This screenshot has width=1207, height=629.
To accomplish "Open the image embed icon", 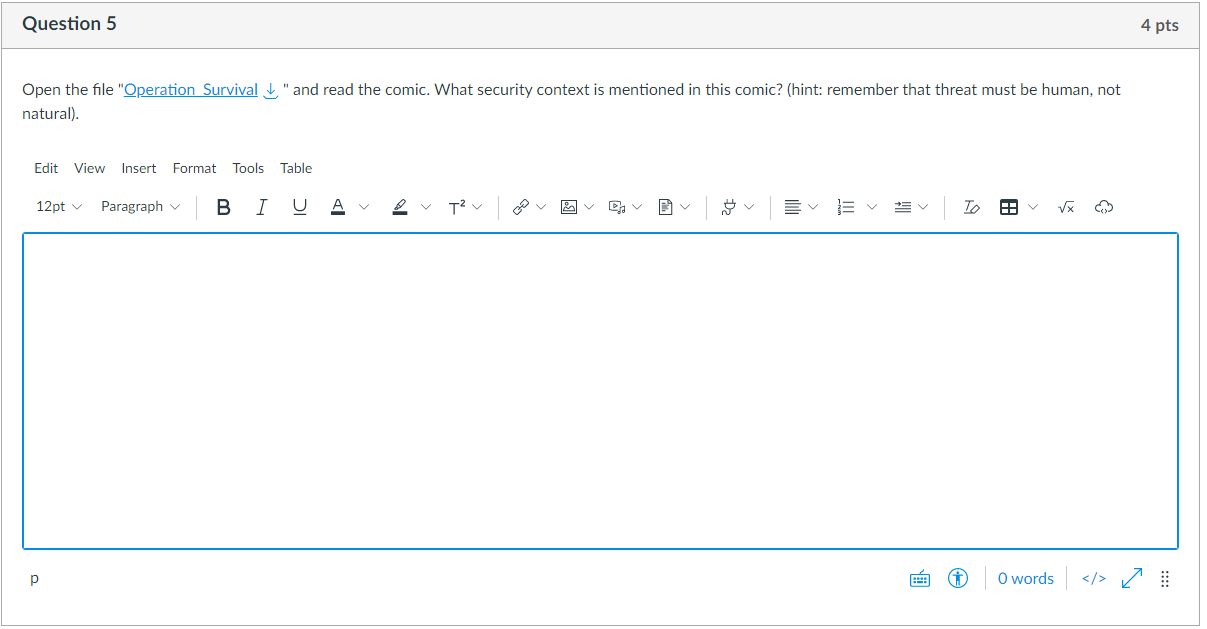I will 568,207.
